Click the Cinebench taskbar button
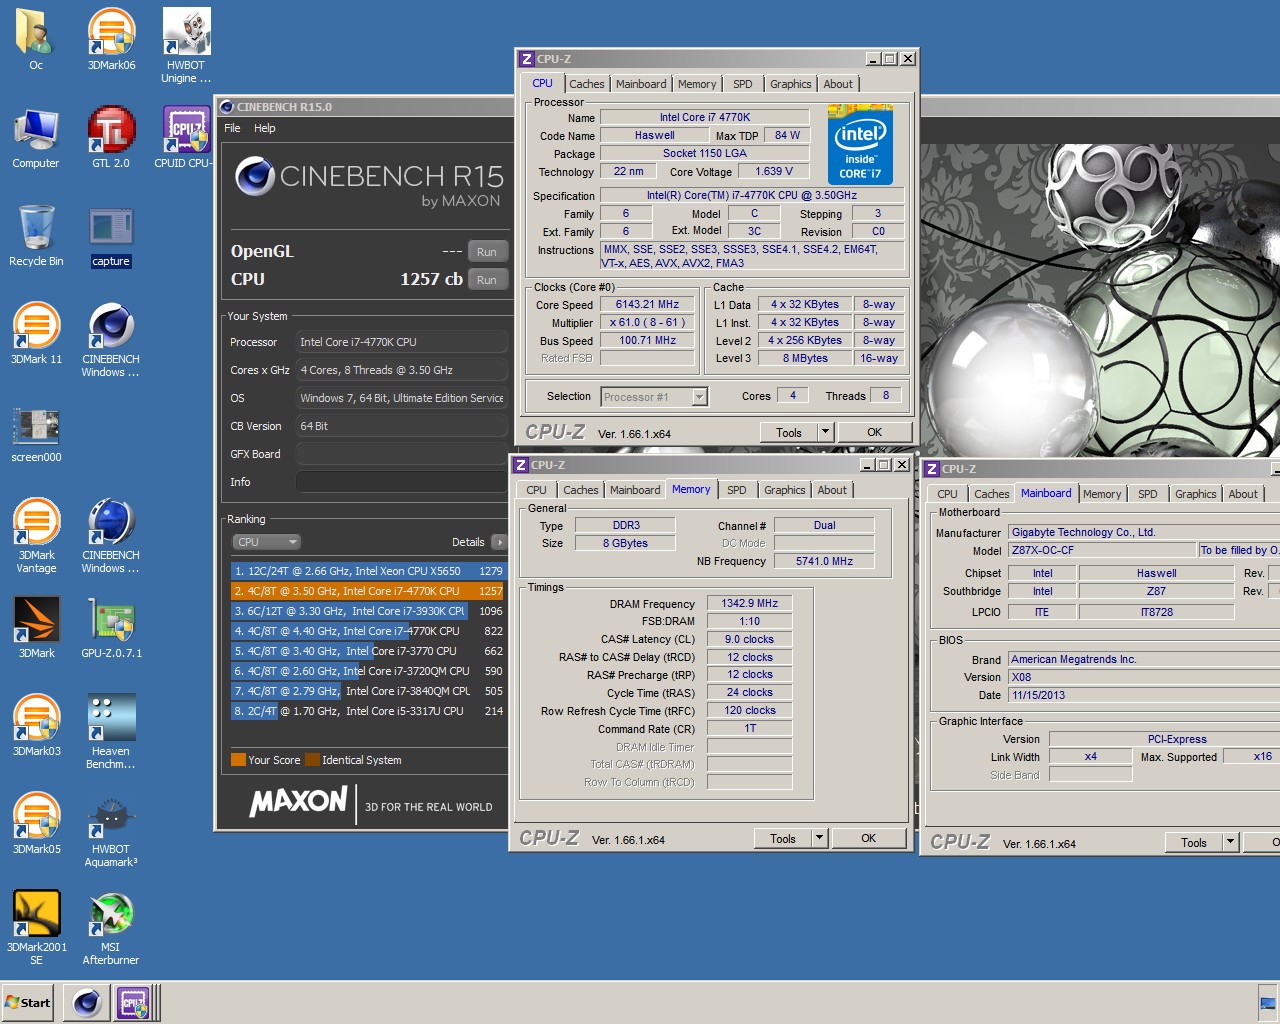 click(87, 1002)
